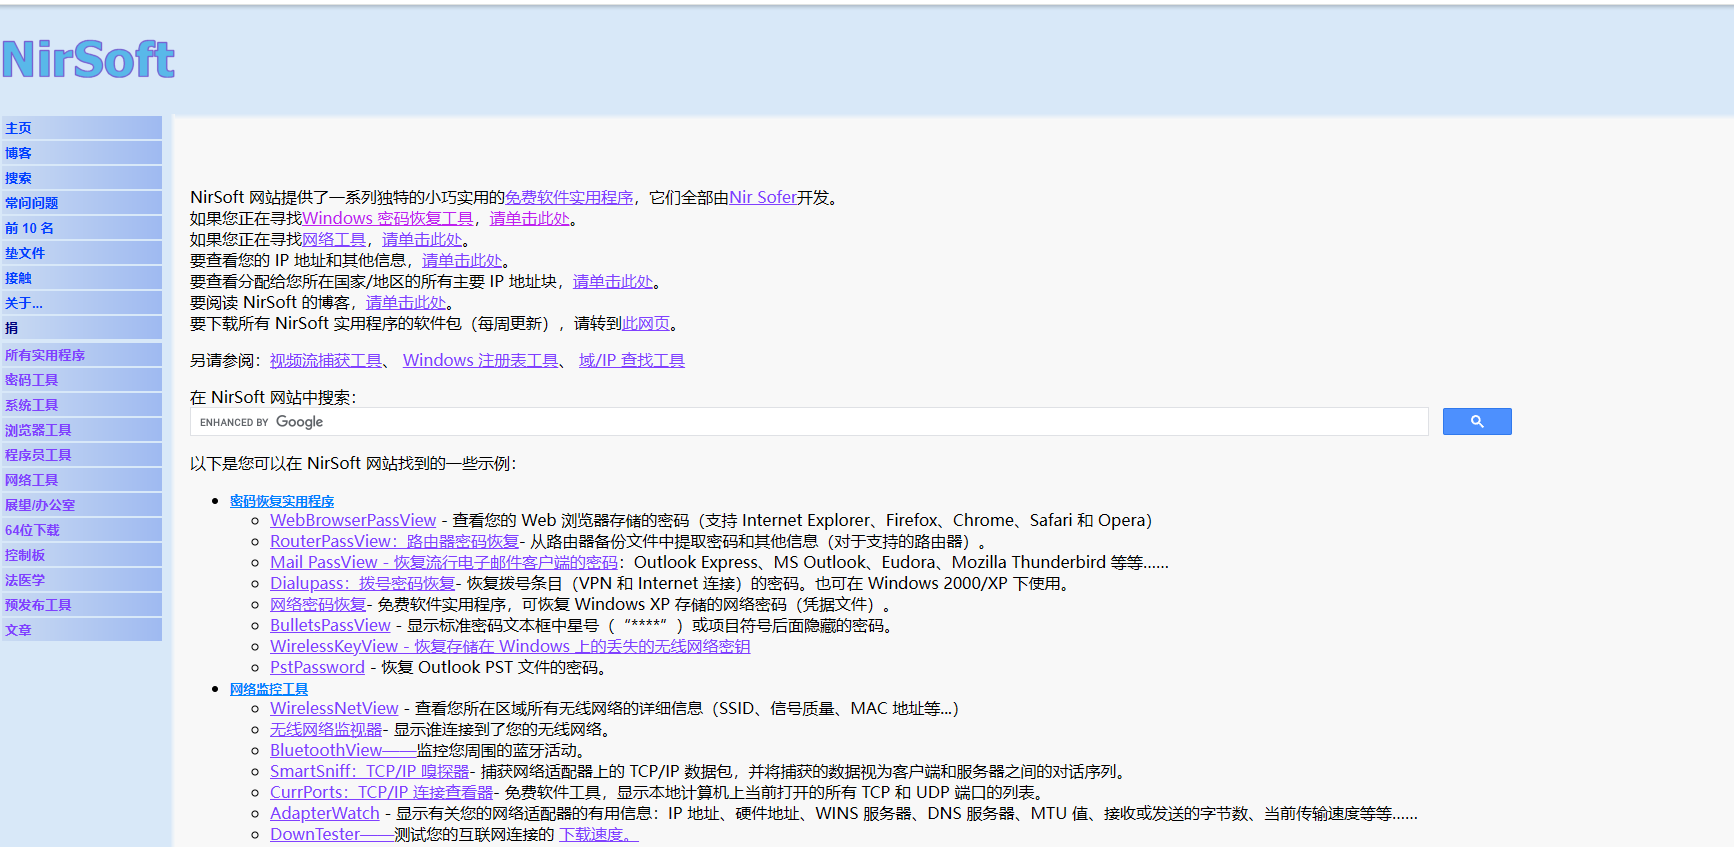Open the 网络监控工具 category heading link
Viewport: 1734px width, 847px height.
tap(269, 689)
